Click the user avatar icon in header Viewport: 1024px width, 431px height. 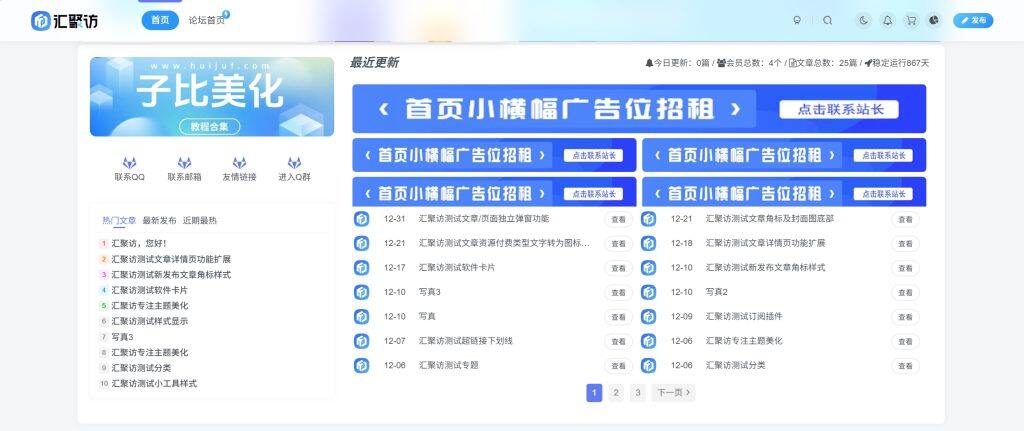934,20
